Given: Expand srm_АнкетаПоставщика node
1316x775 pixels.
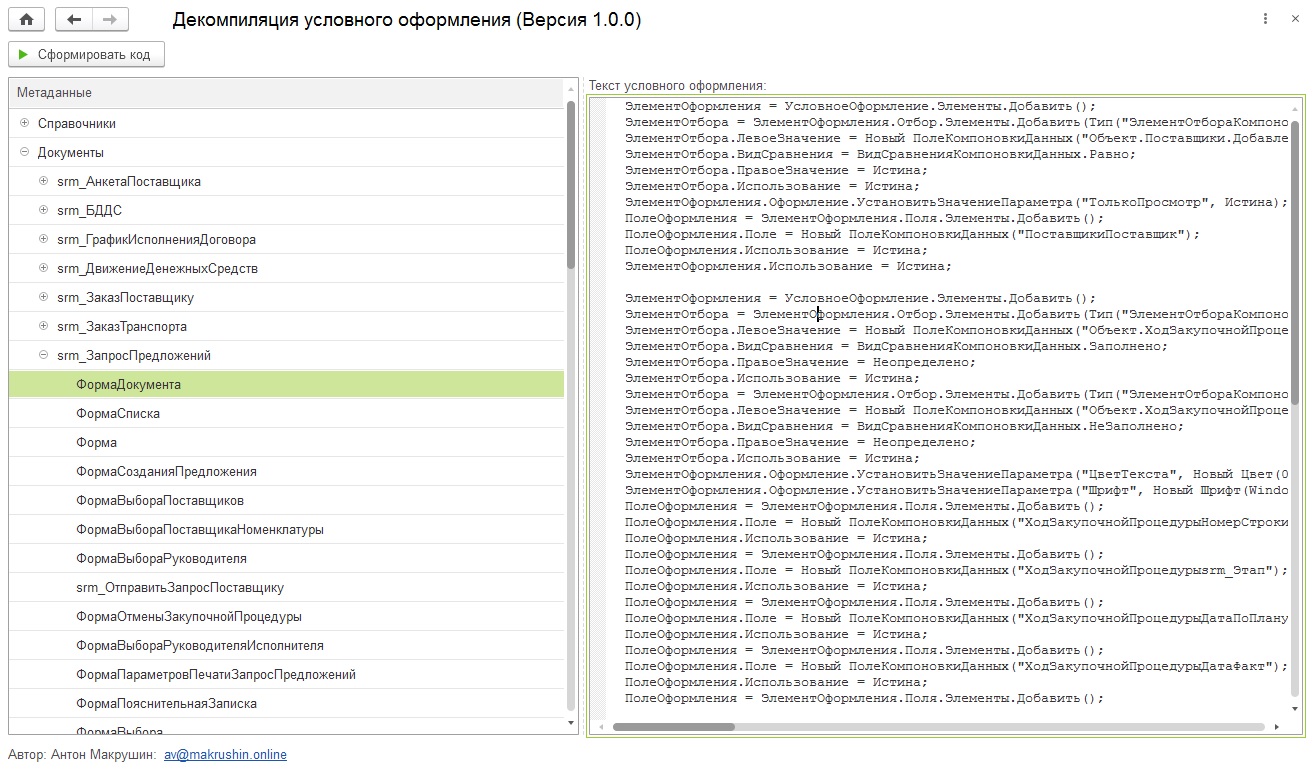Looking at the screenshot, I should click(x=43, y=181).
